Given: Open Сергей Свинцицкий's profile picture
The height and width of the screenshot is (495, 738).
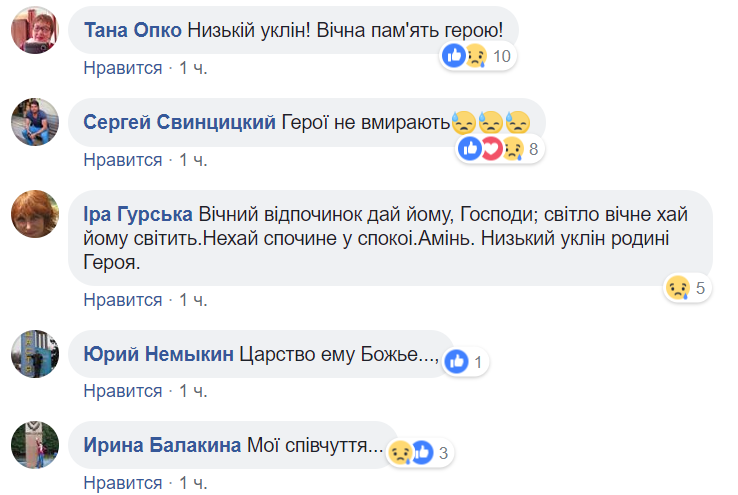Looking at the screenshot, I should coord(31,124).
